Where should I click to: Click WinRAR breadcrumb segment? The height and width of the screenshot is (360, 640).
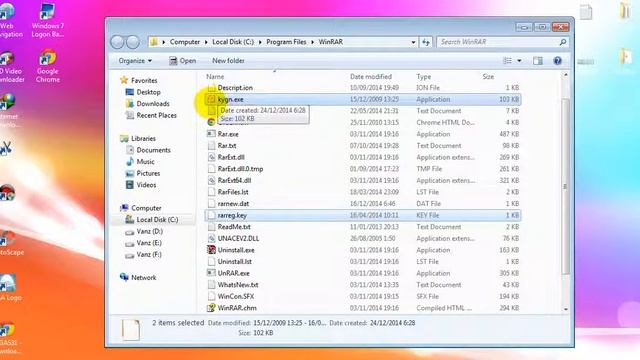[331, 42]
